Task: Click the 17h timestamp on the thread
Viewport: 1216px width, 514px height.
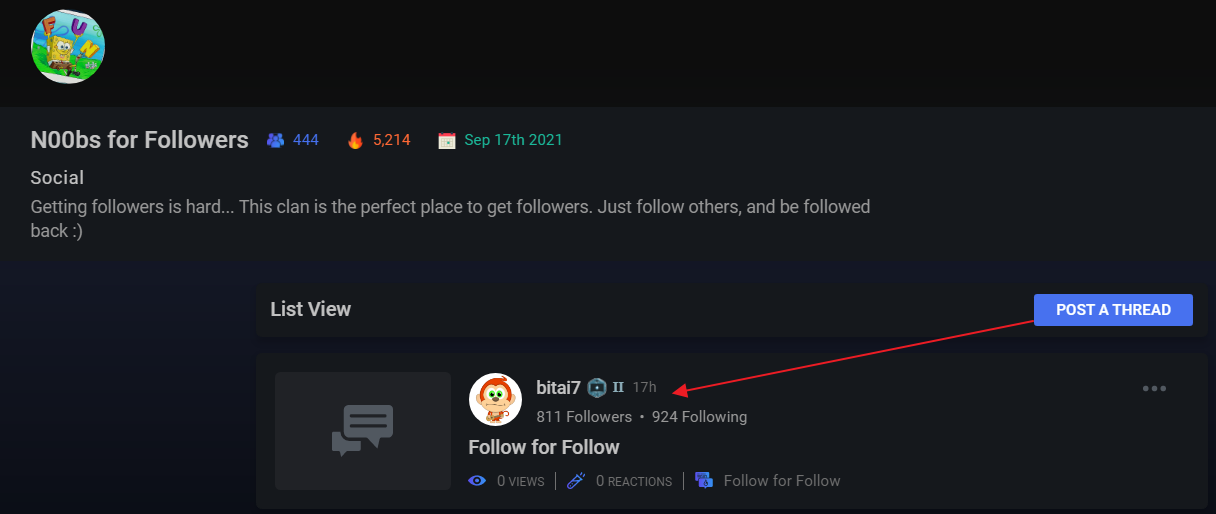Action: tap(644, 387)
